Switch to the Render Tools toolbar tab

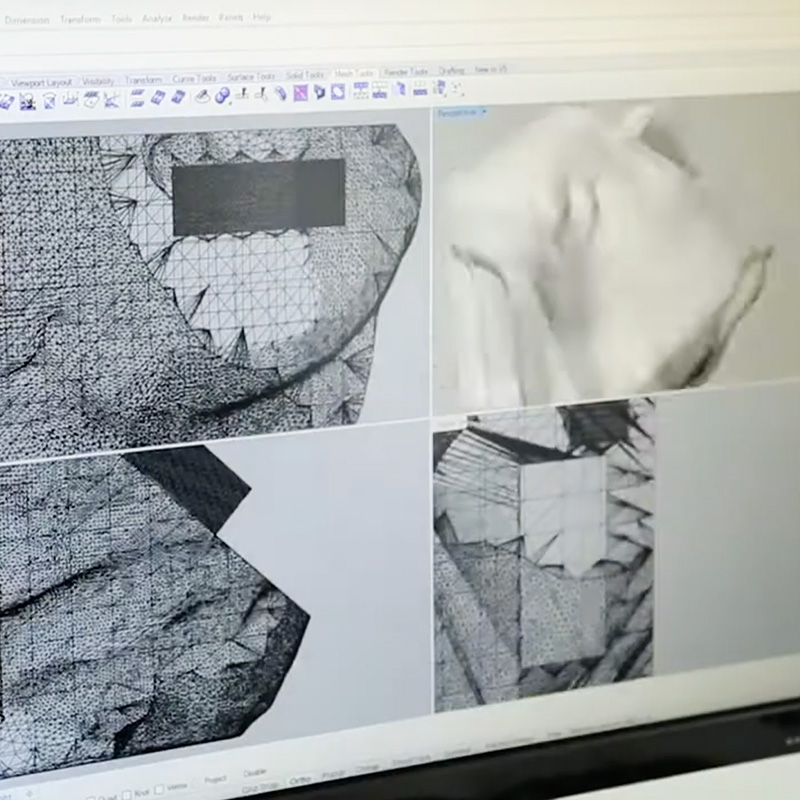click(x=407, y=72)
